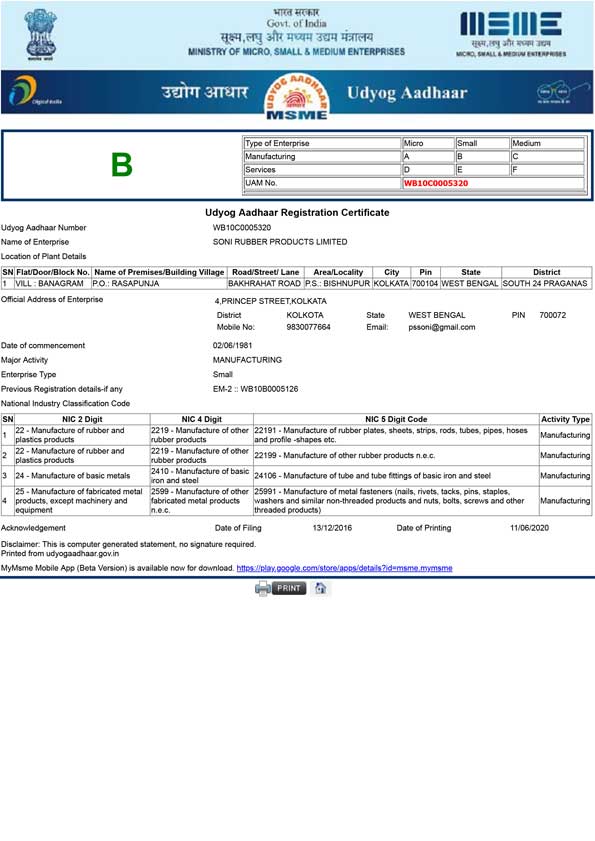Click the Enterprise Type value Small
Screen dimensions: 595x841
[223, 374]
